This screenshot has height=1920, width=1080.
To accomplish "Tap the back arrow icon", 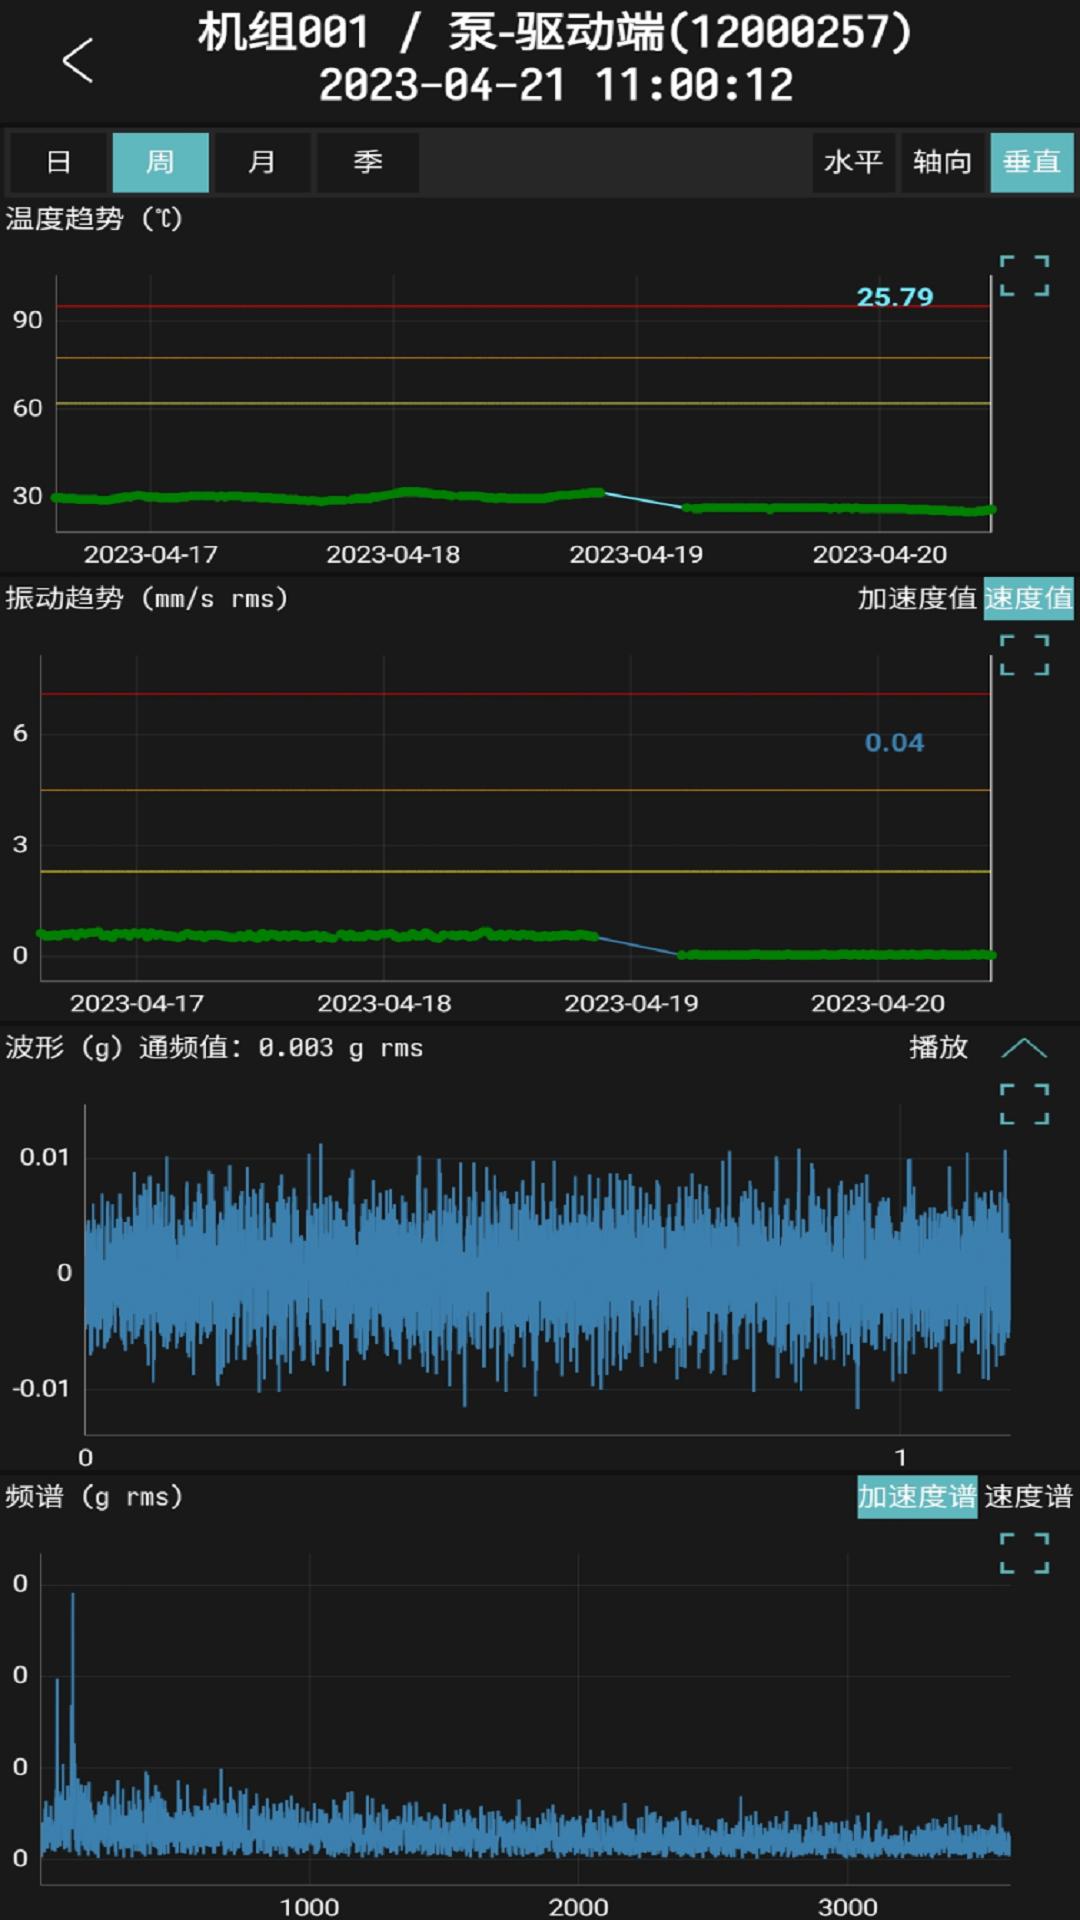I will click(78, 61).
